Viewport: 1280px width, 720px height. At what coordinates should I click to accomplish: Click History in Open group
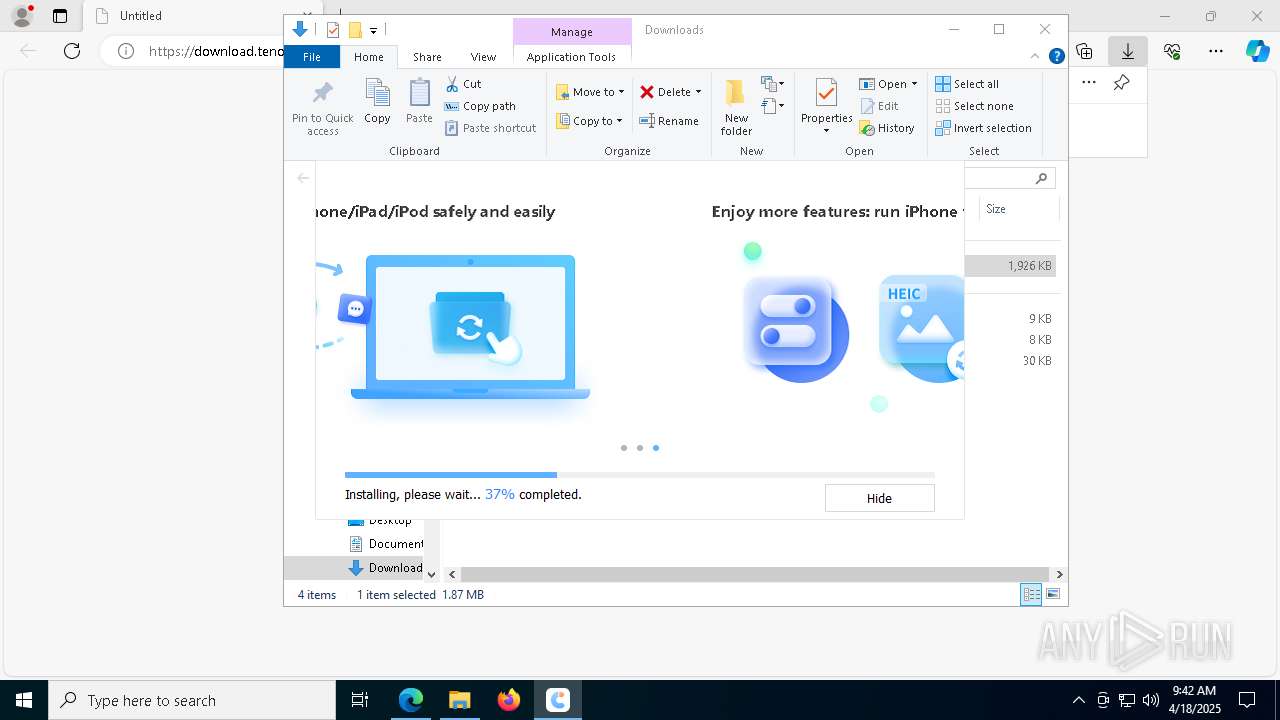[x=887, y=128]
